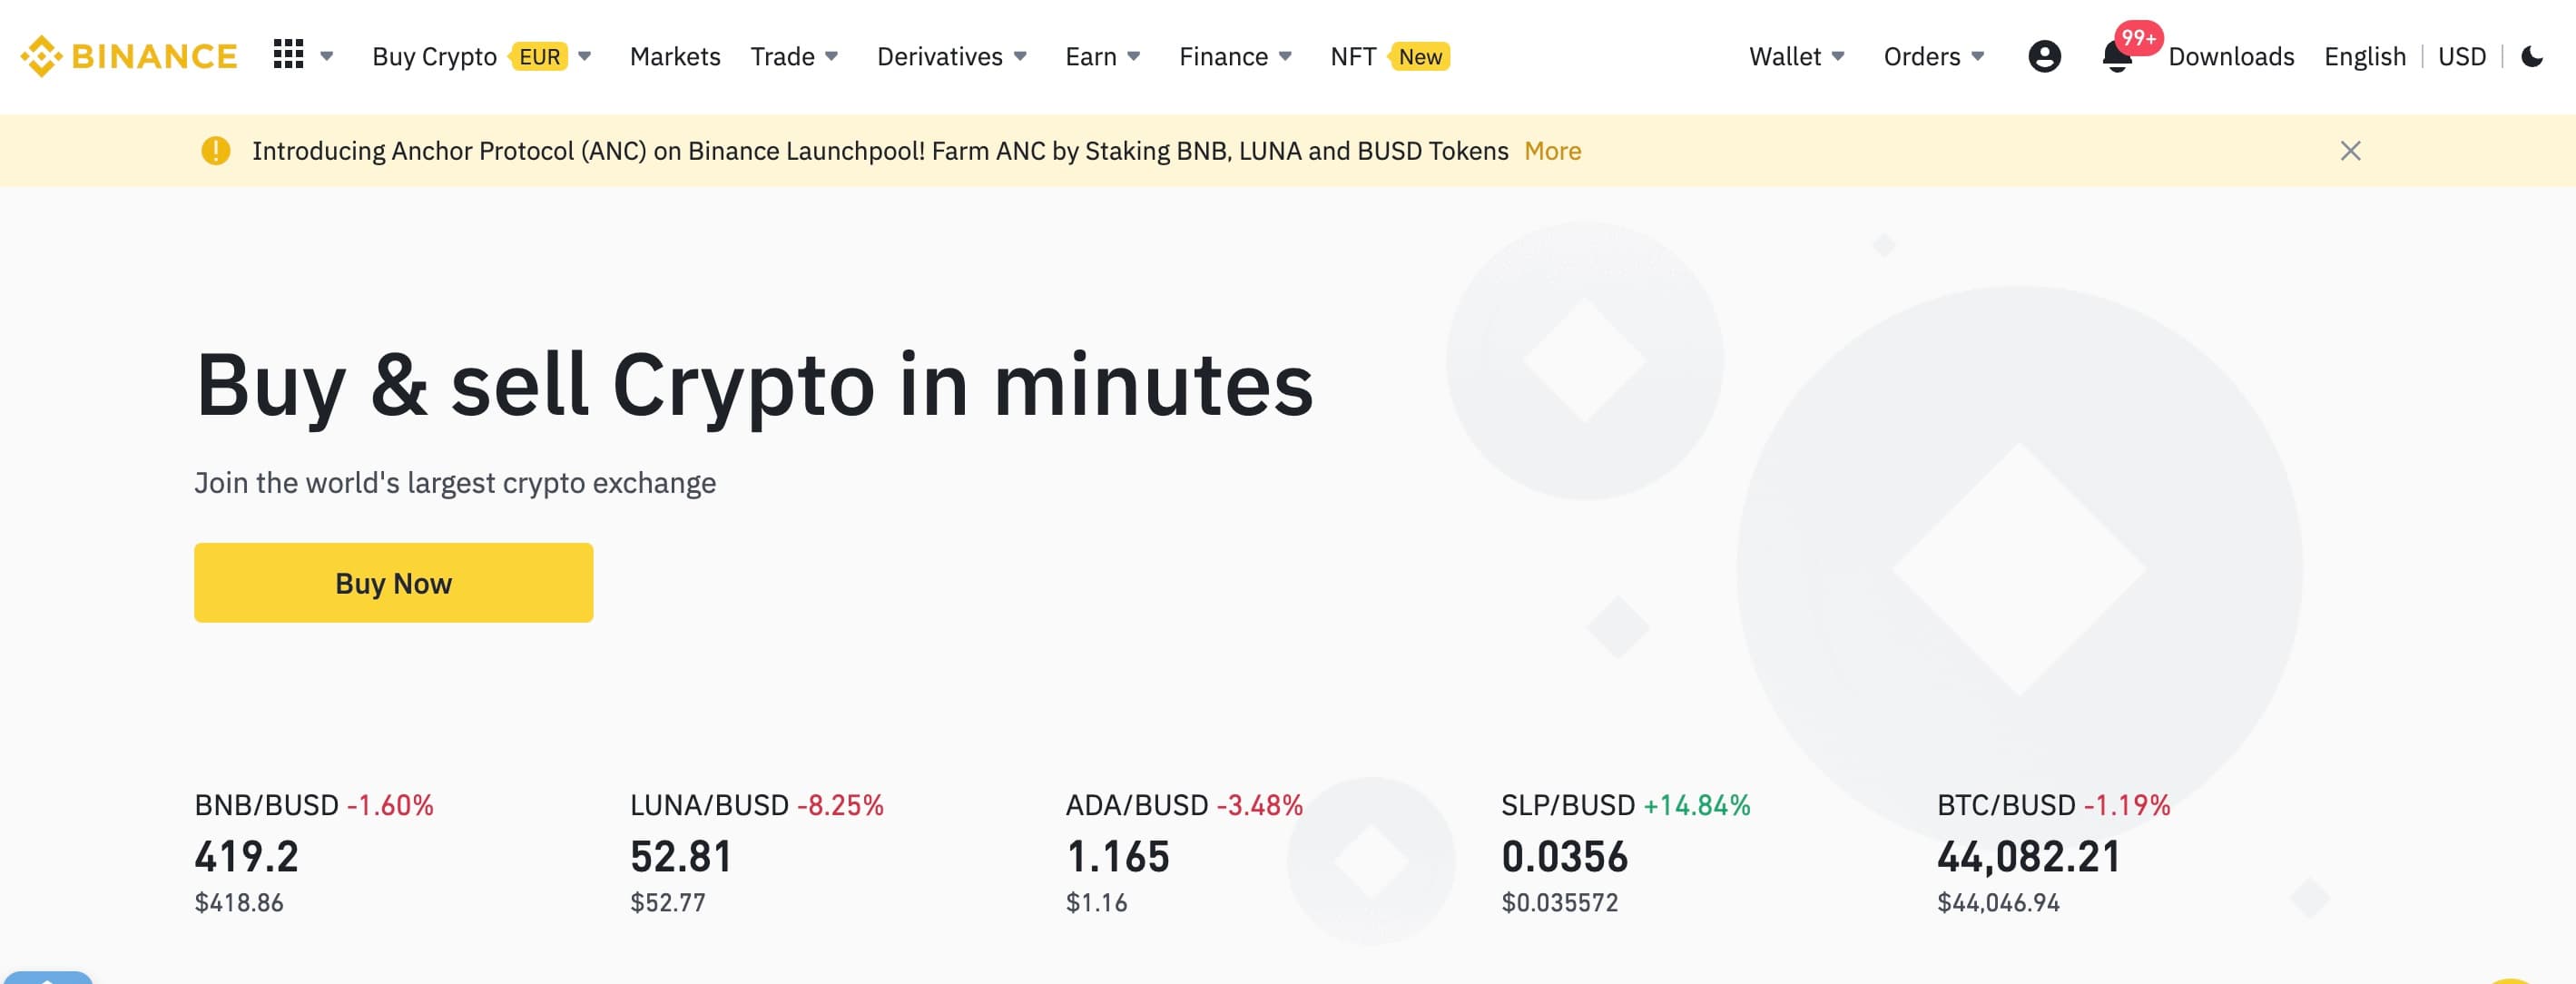The height and width of the screenshot is (984, 2576).
Task: Open the apps grid menu icon
Action: pos(288,55)
